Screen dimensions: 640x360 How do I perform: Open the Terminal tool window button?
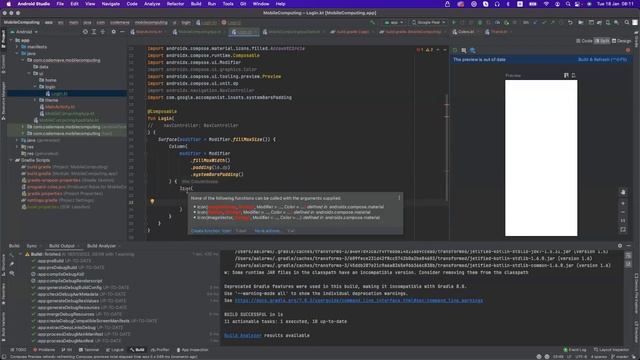pyautogui.click(x=89, y=350)
